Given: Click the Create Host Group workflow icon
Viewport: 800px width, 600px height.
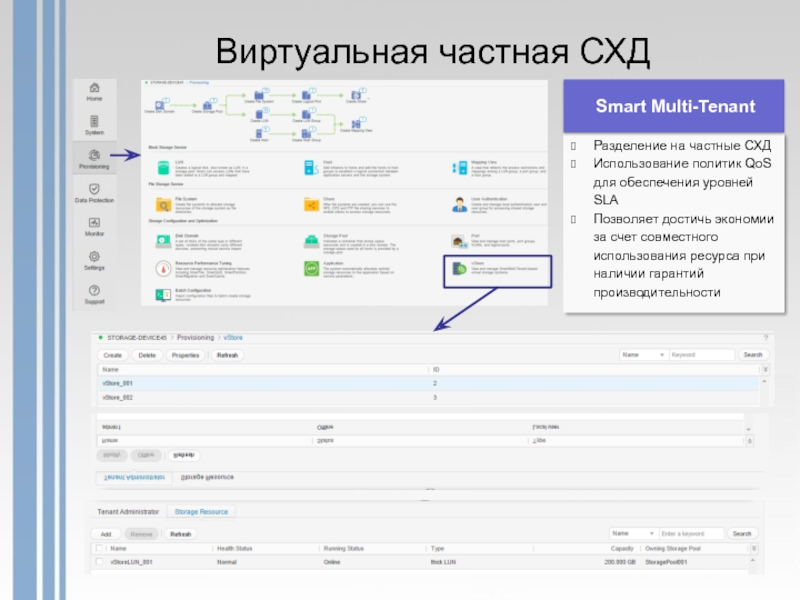Looking at the screenshot, I should pos(306,133).
